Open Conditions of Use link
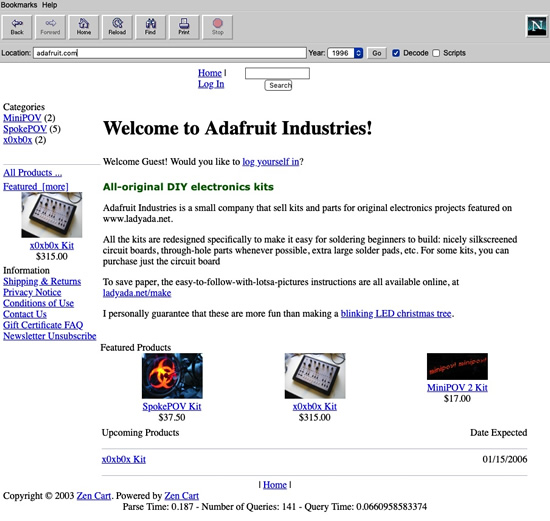 tap(38, 303)
